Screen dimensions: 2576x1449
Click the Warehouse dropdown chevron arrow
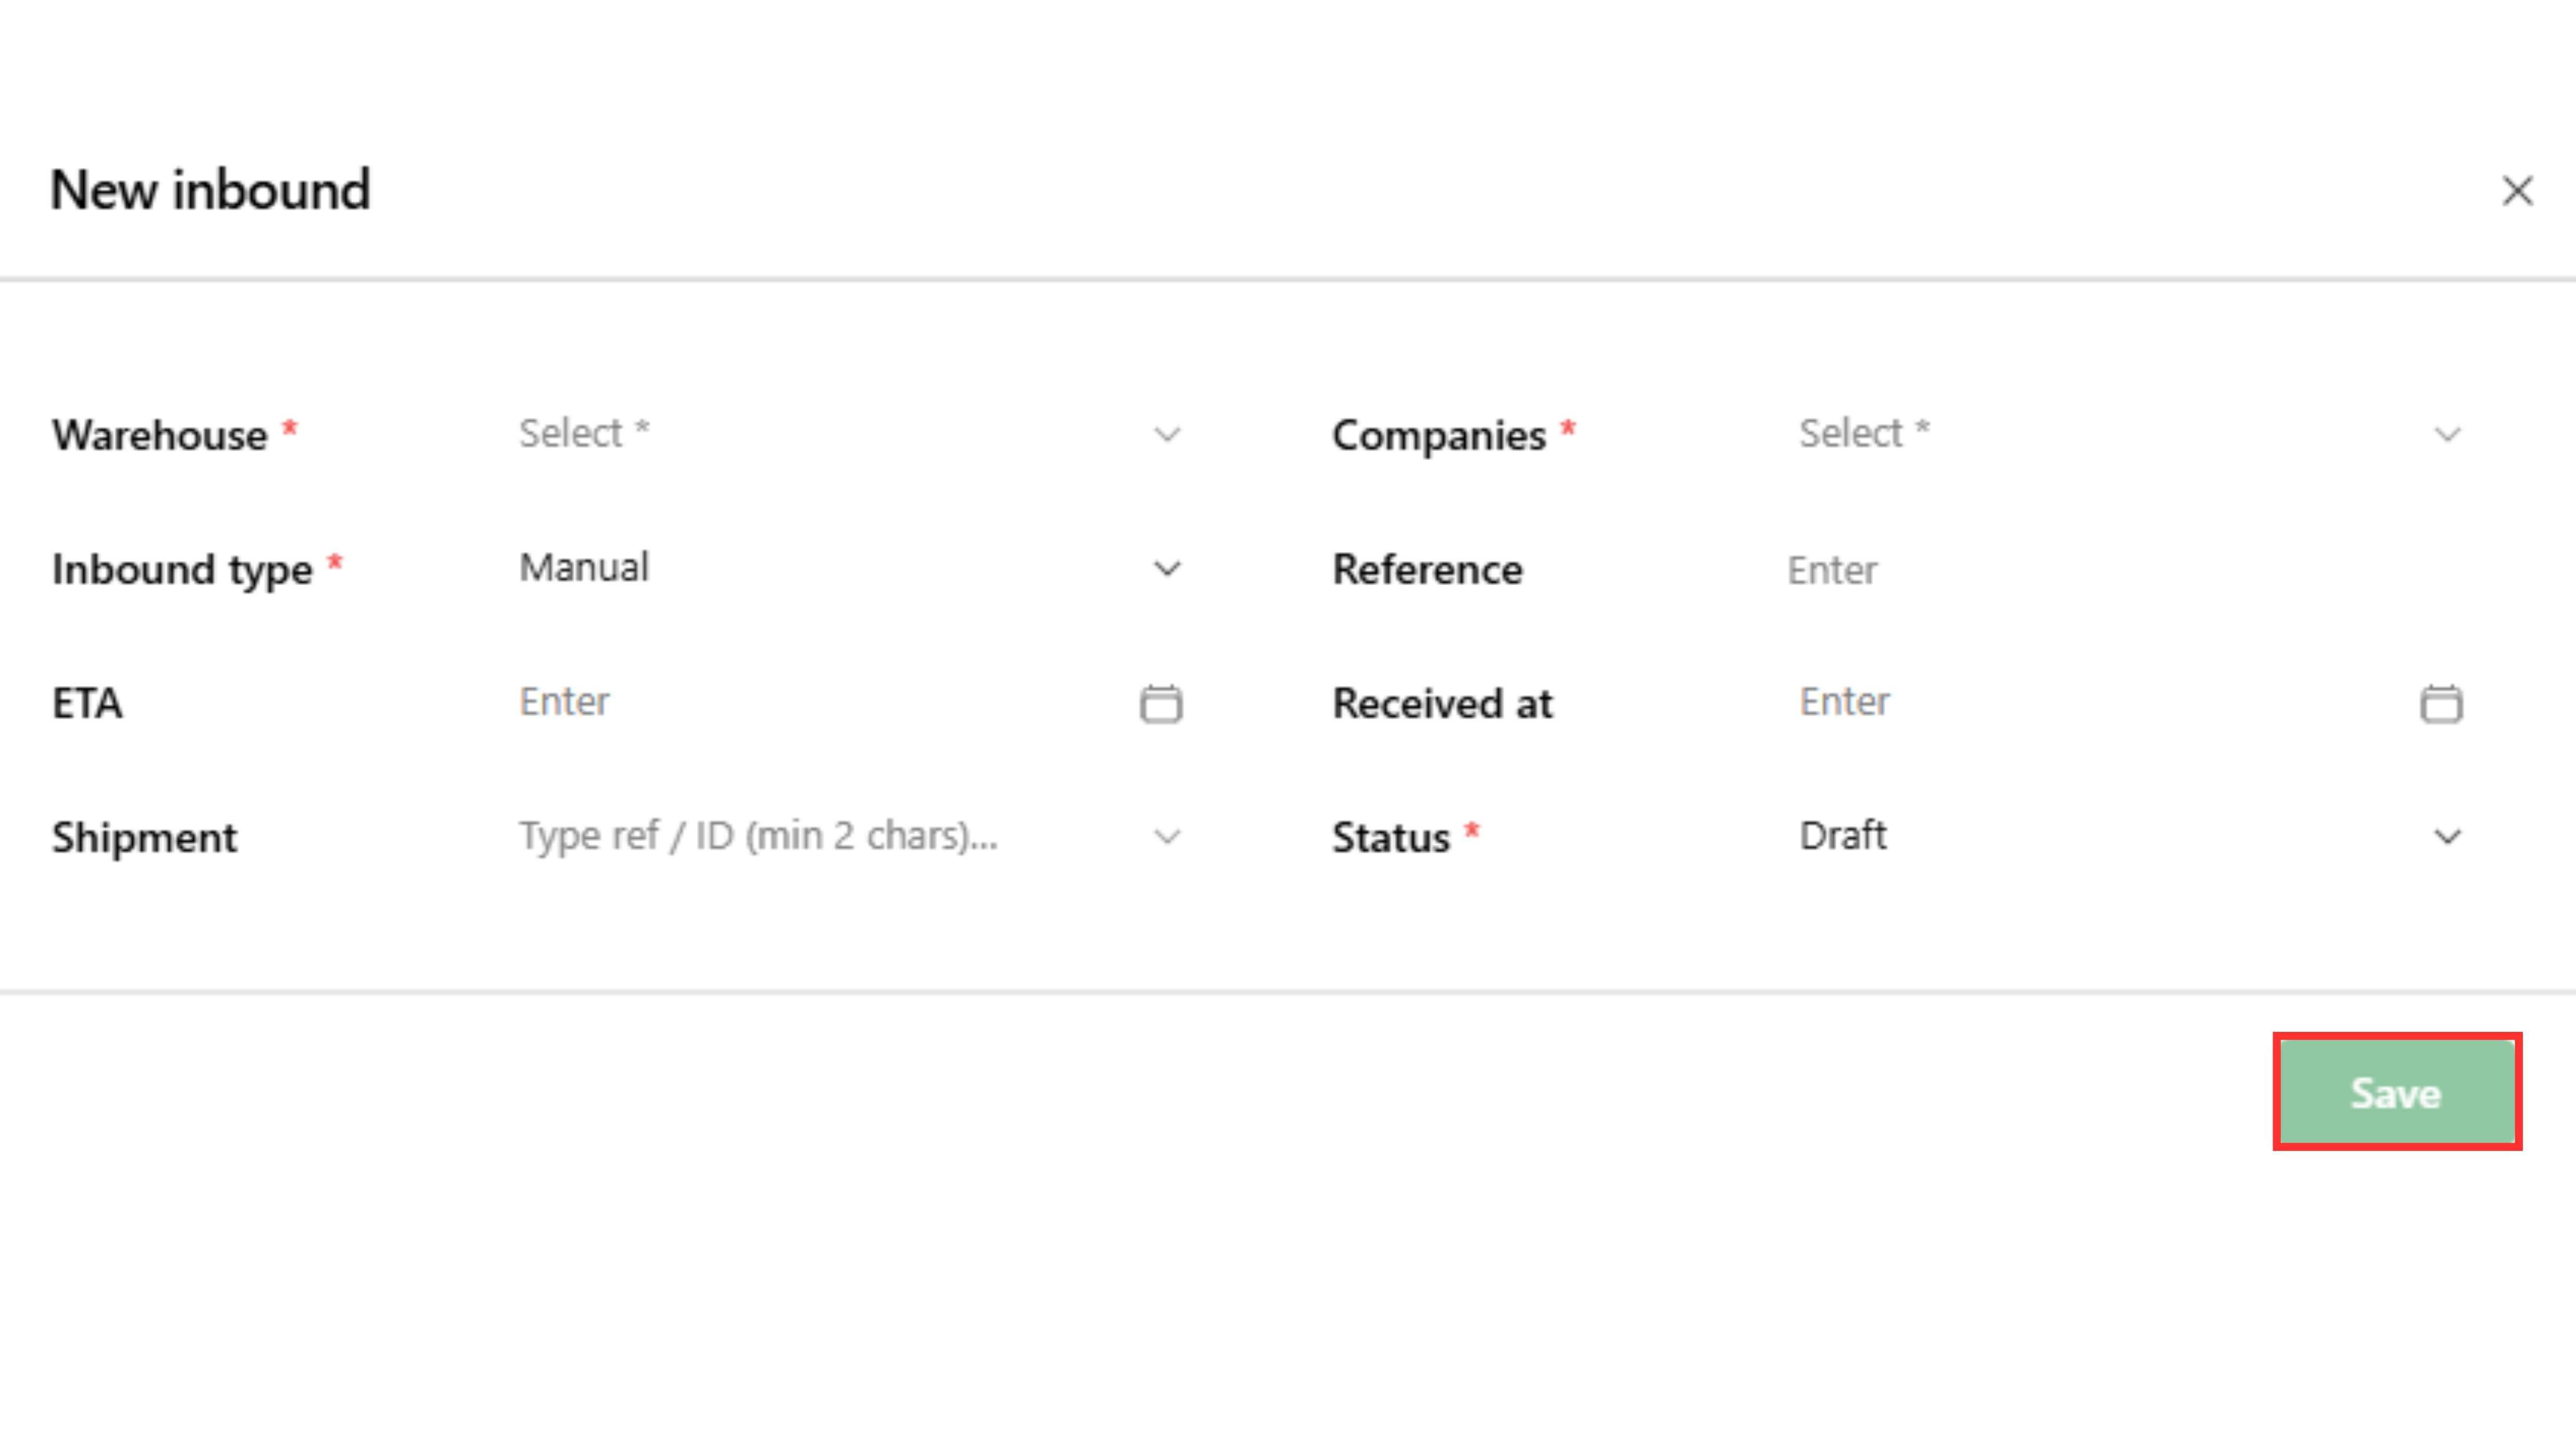pos(1166,435)
